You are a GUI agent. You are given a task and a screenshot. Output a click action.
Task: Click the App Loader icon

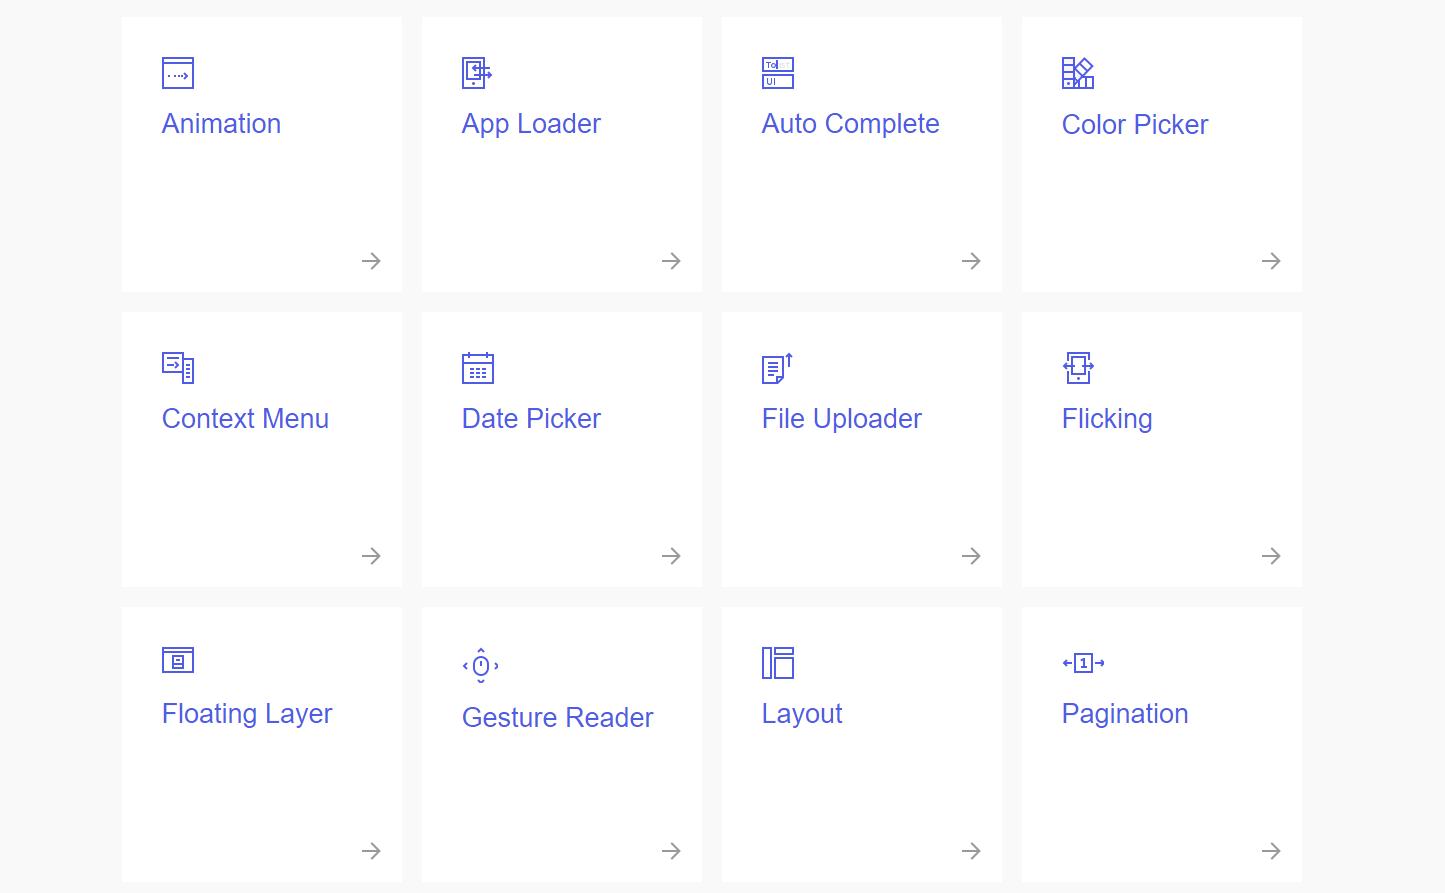coord(477,73)
